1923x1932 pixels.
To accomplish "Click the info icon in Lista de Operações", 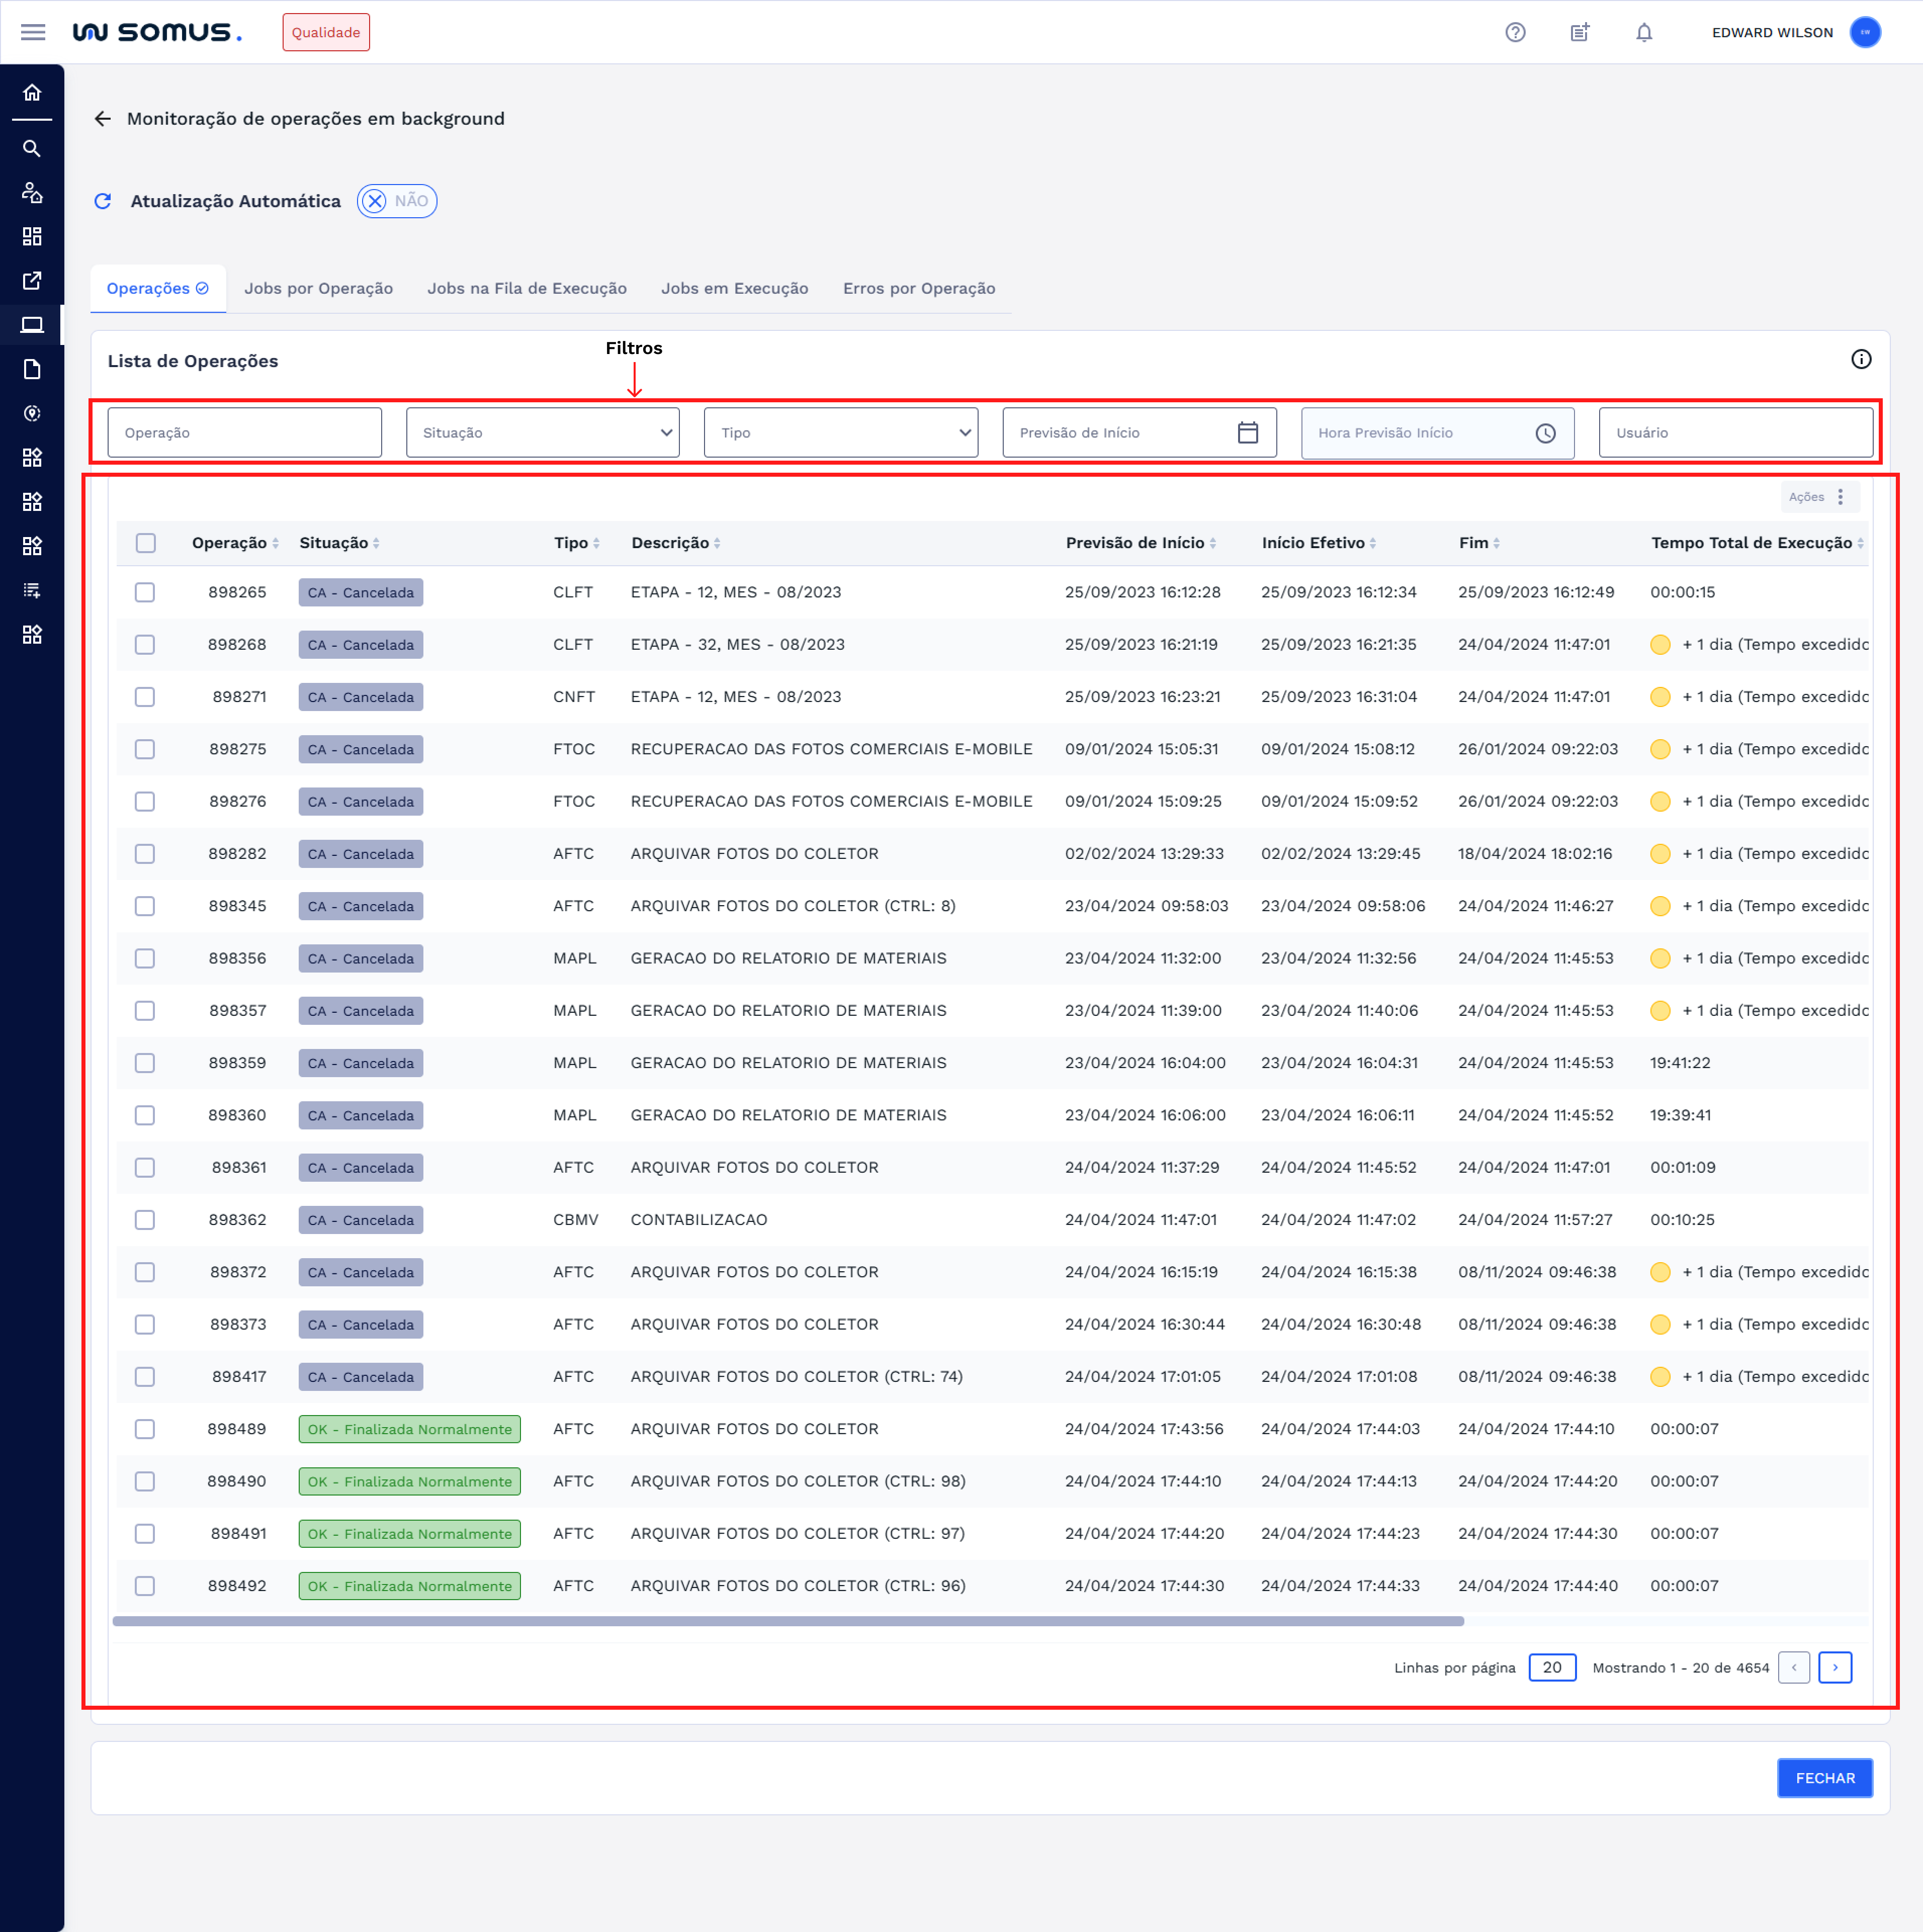I will (x=1860, y=359).
